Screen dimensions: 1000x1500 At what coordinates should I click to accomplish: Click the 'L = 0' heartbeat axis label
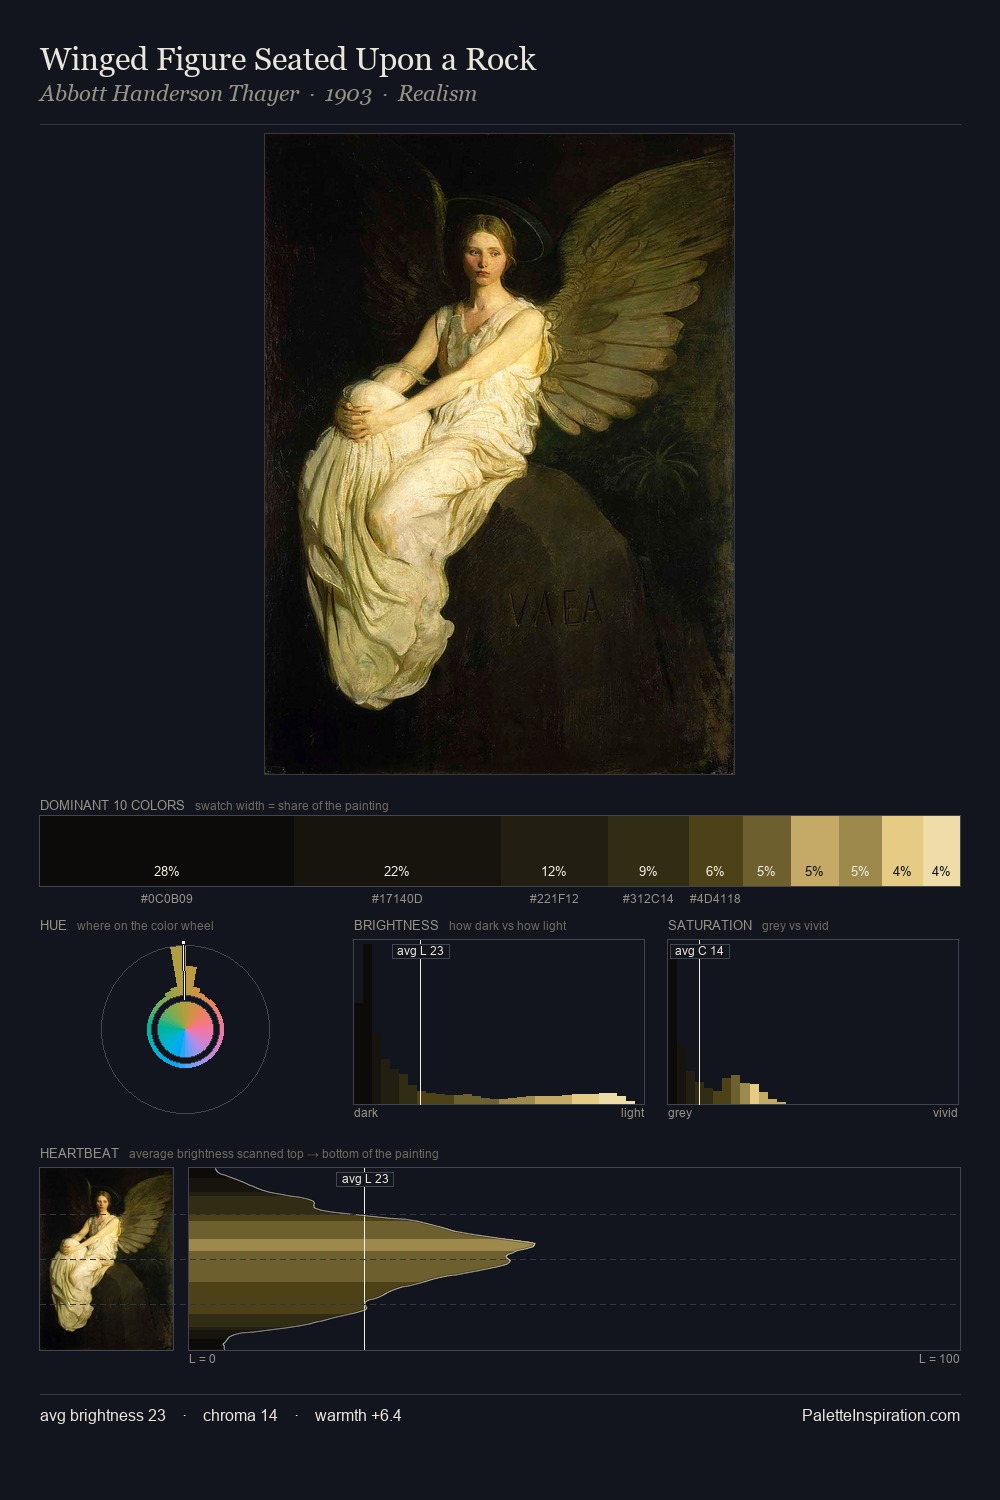pyautogui.click(x=202, y=1358)
